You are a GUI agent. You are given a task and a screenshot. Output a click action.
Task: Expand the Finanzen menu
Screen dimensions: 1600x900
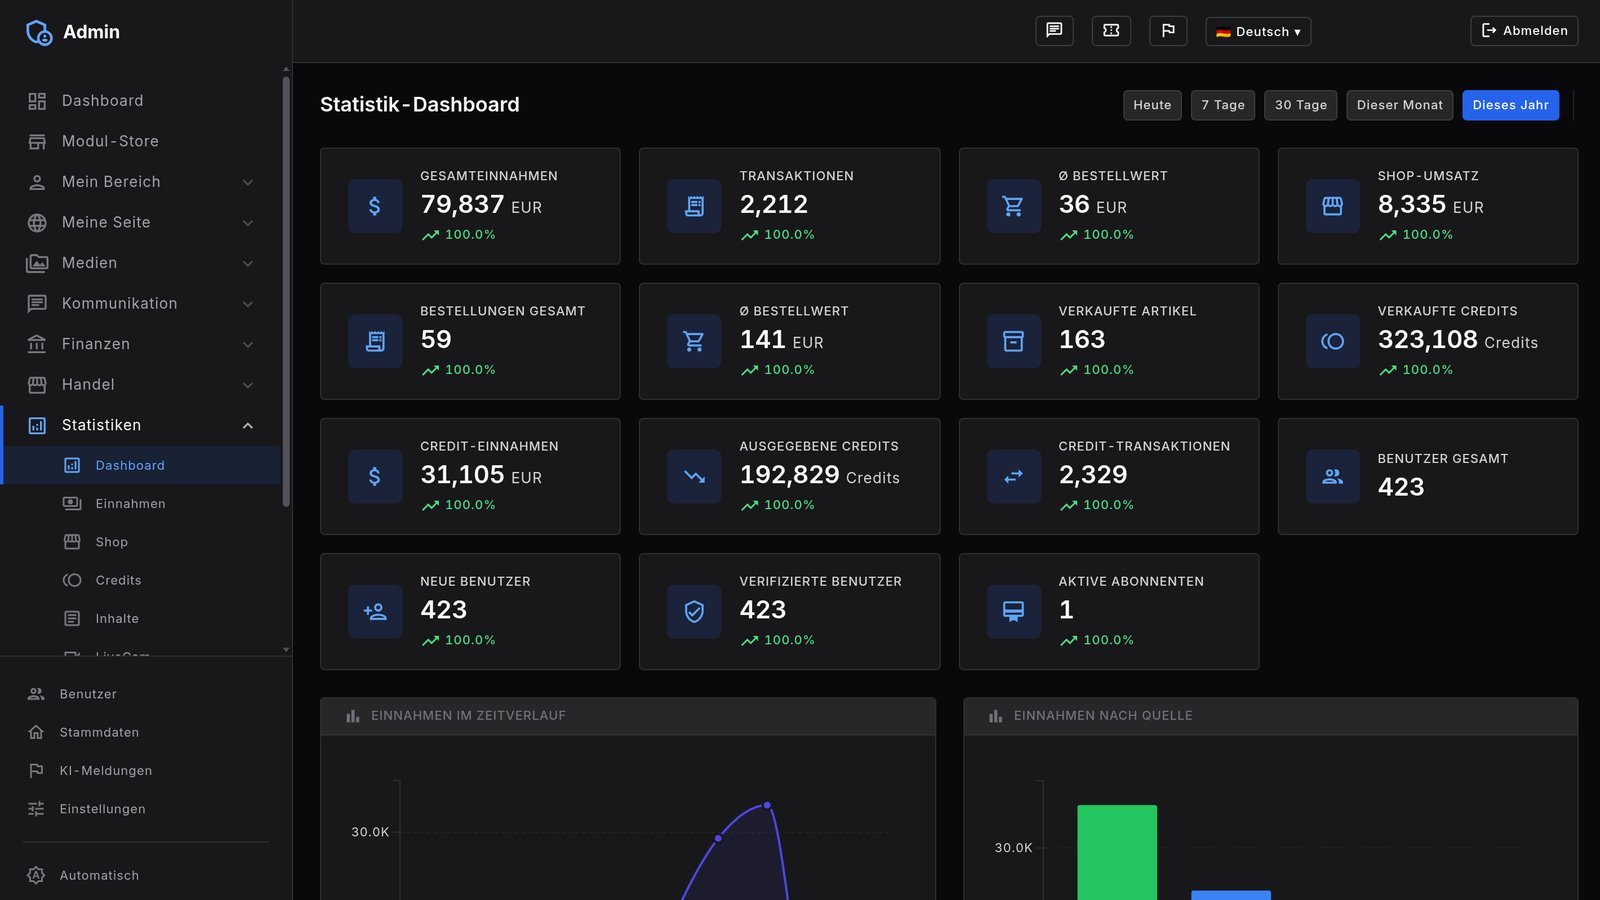[x=141, y=344]
